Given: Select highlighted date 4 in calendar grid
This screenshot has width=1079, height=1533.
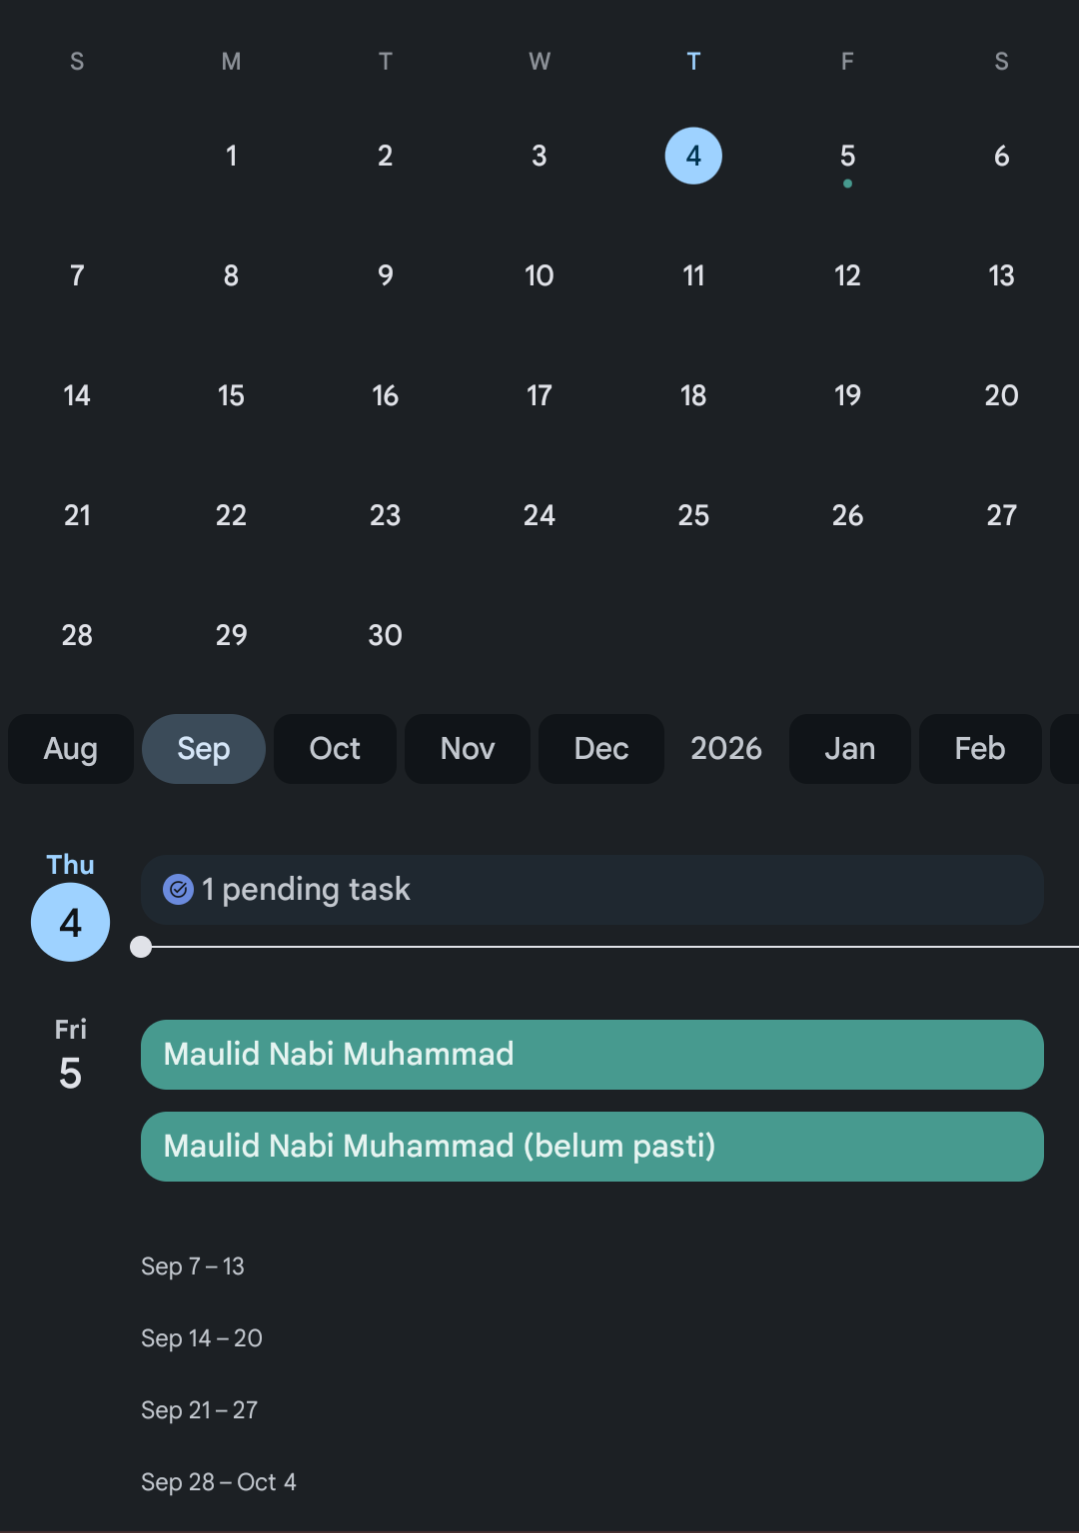Looking at the screenshot, I should tap(693, 156).
